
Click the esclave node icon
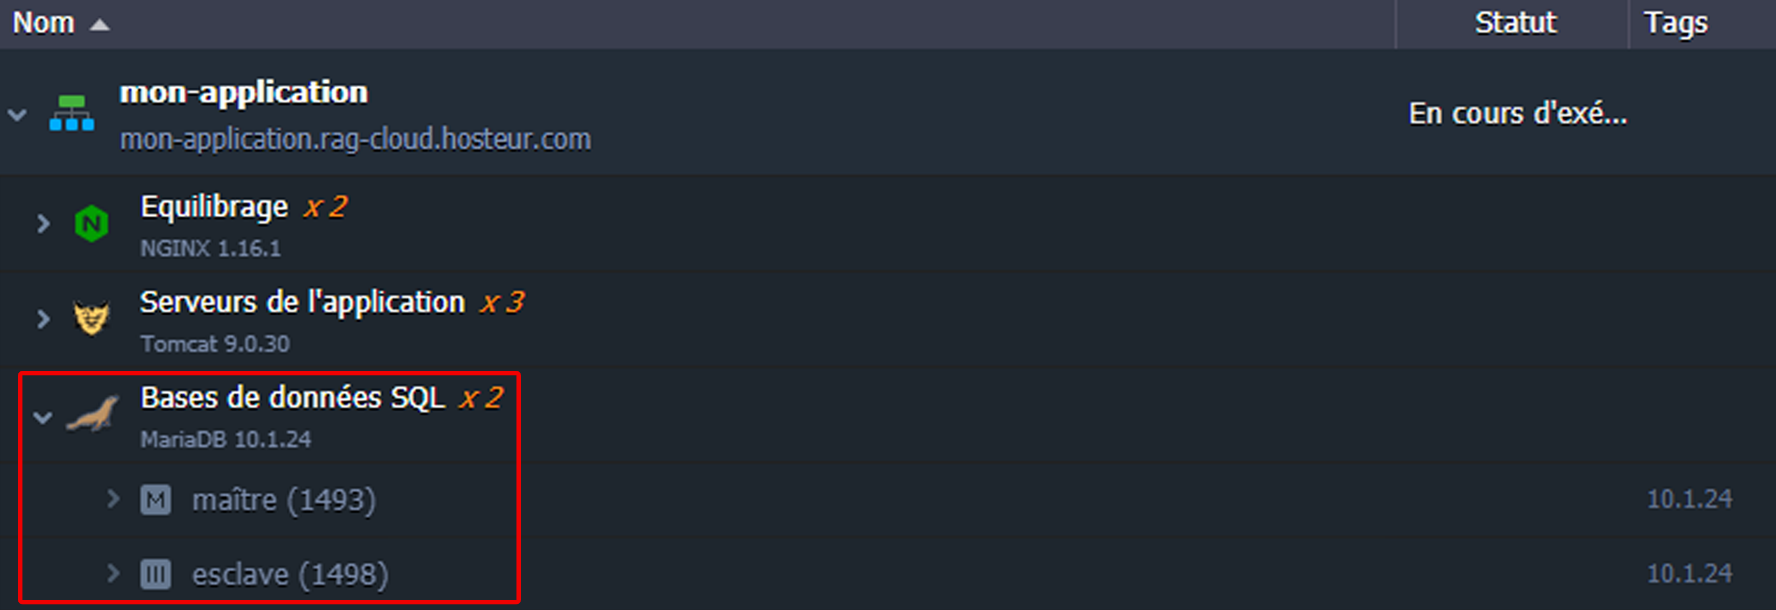(x=156, y=574)
